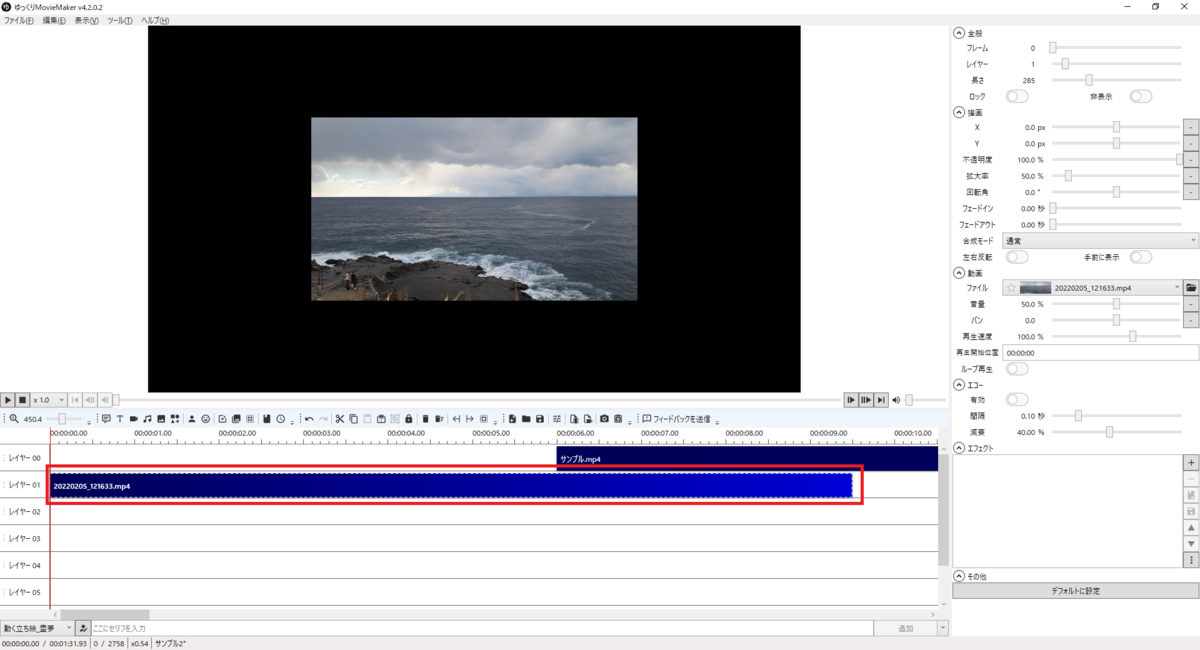
Task: Select the 20220205_121633.mp4 clip on the timeline
Action: [x=451, y=485]
